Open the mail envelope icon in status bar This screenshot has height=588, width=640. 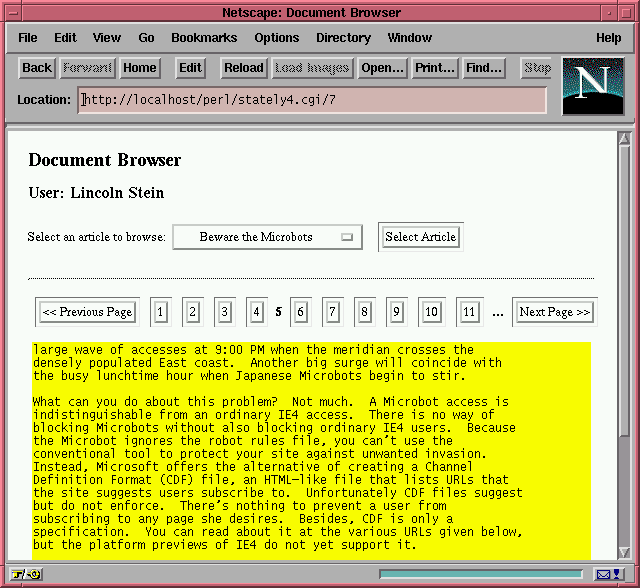tap(604, 574)
